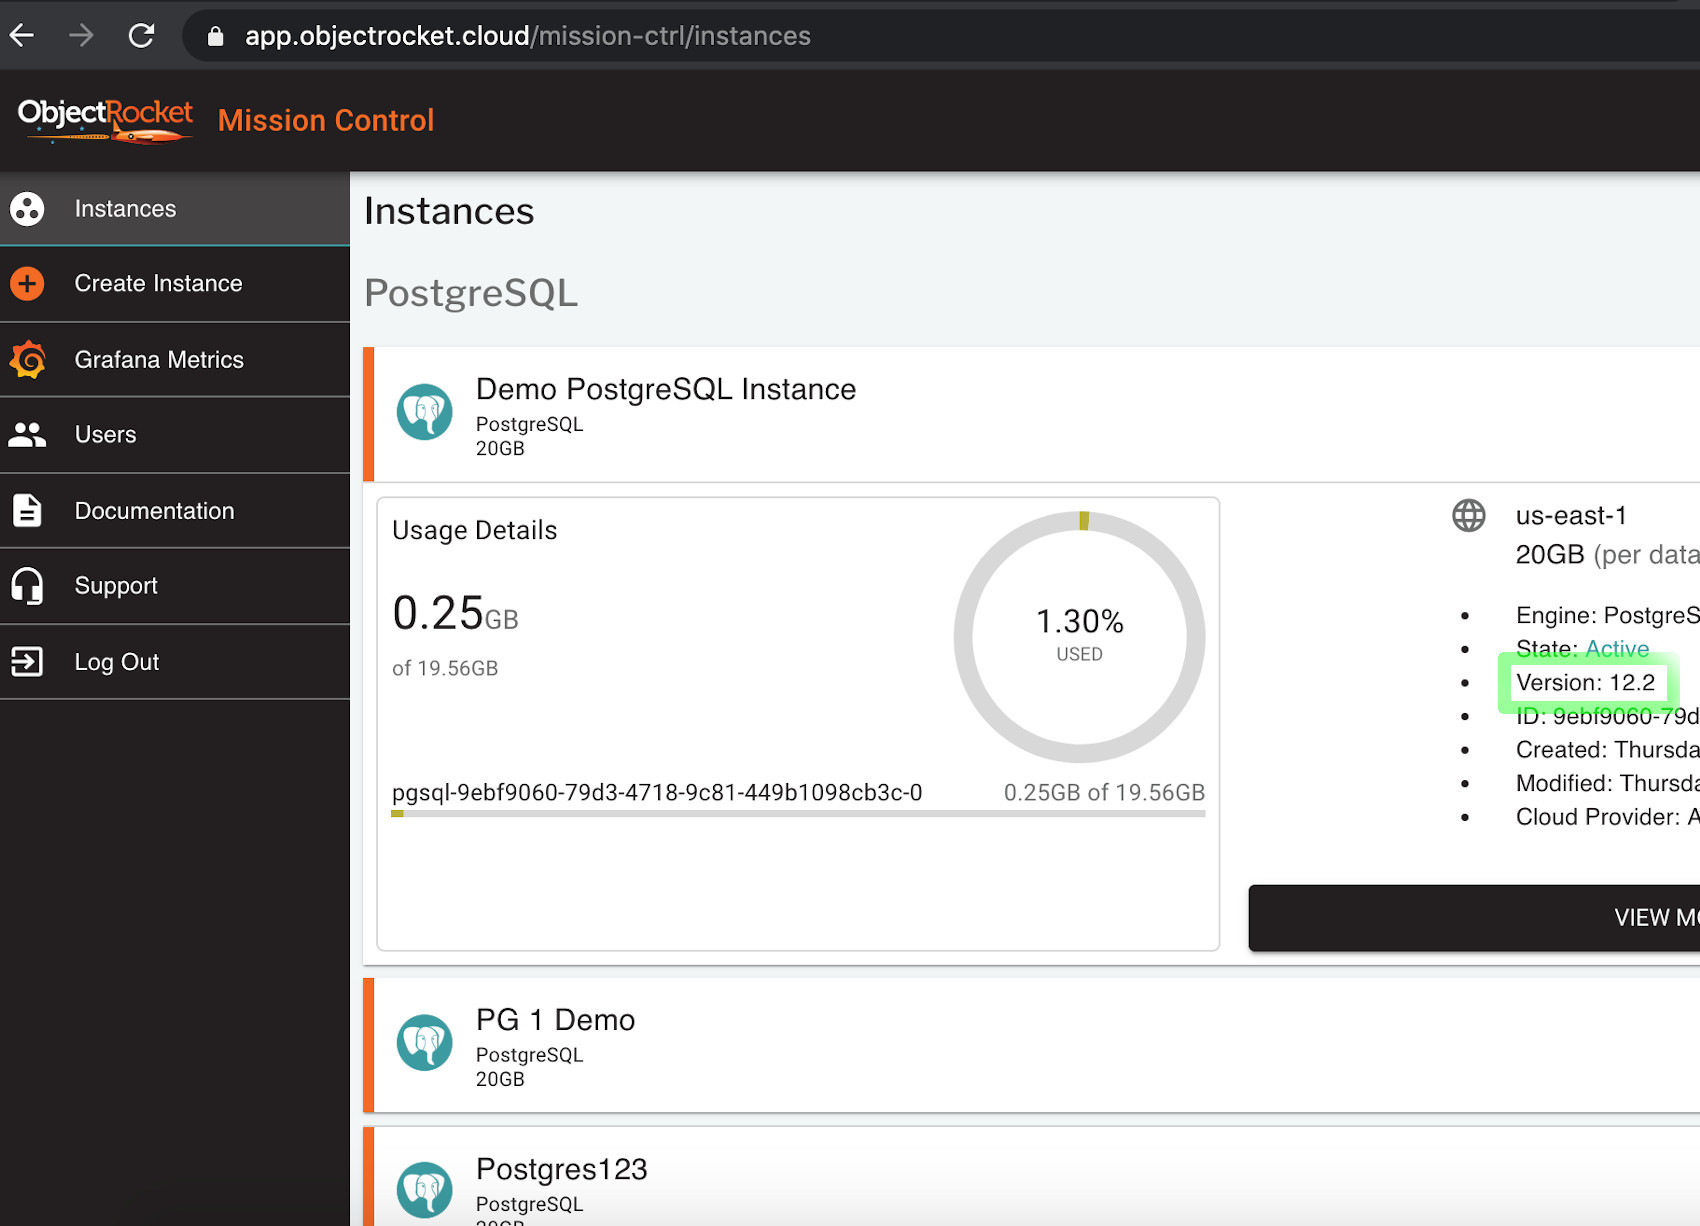Screen dimensions: 1700x1226
Task: Click the Active state text
Action: [x=1617, y=649]
